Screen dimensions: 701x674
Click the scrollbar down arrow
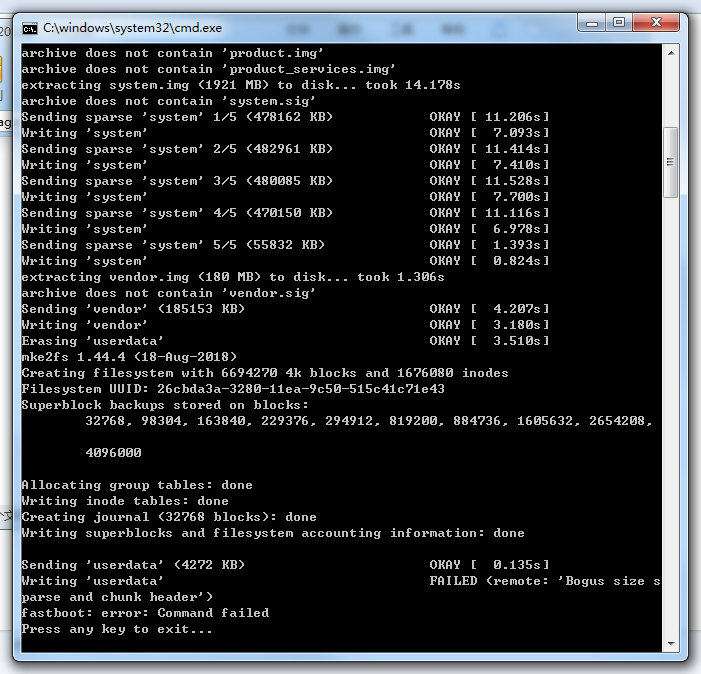click(x=671, y=644)
